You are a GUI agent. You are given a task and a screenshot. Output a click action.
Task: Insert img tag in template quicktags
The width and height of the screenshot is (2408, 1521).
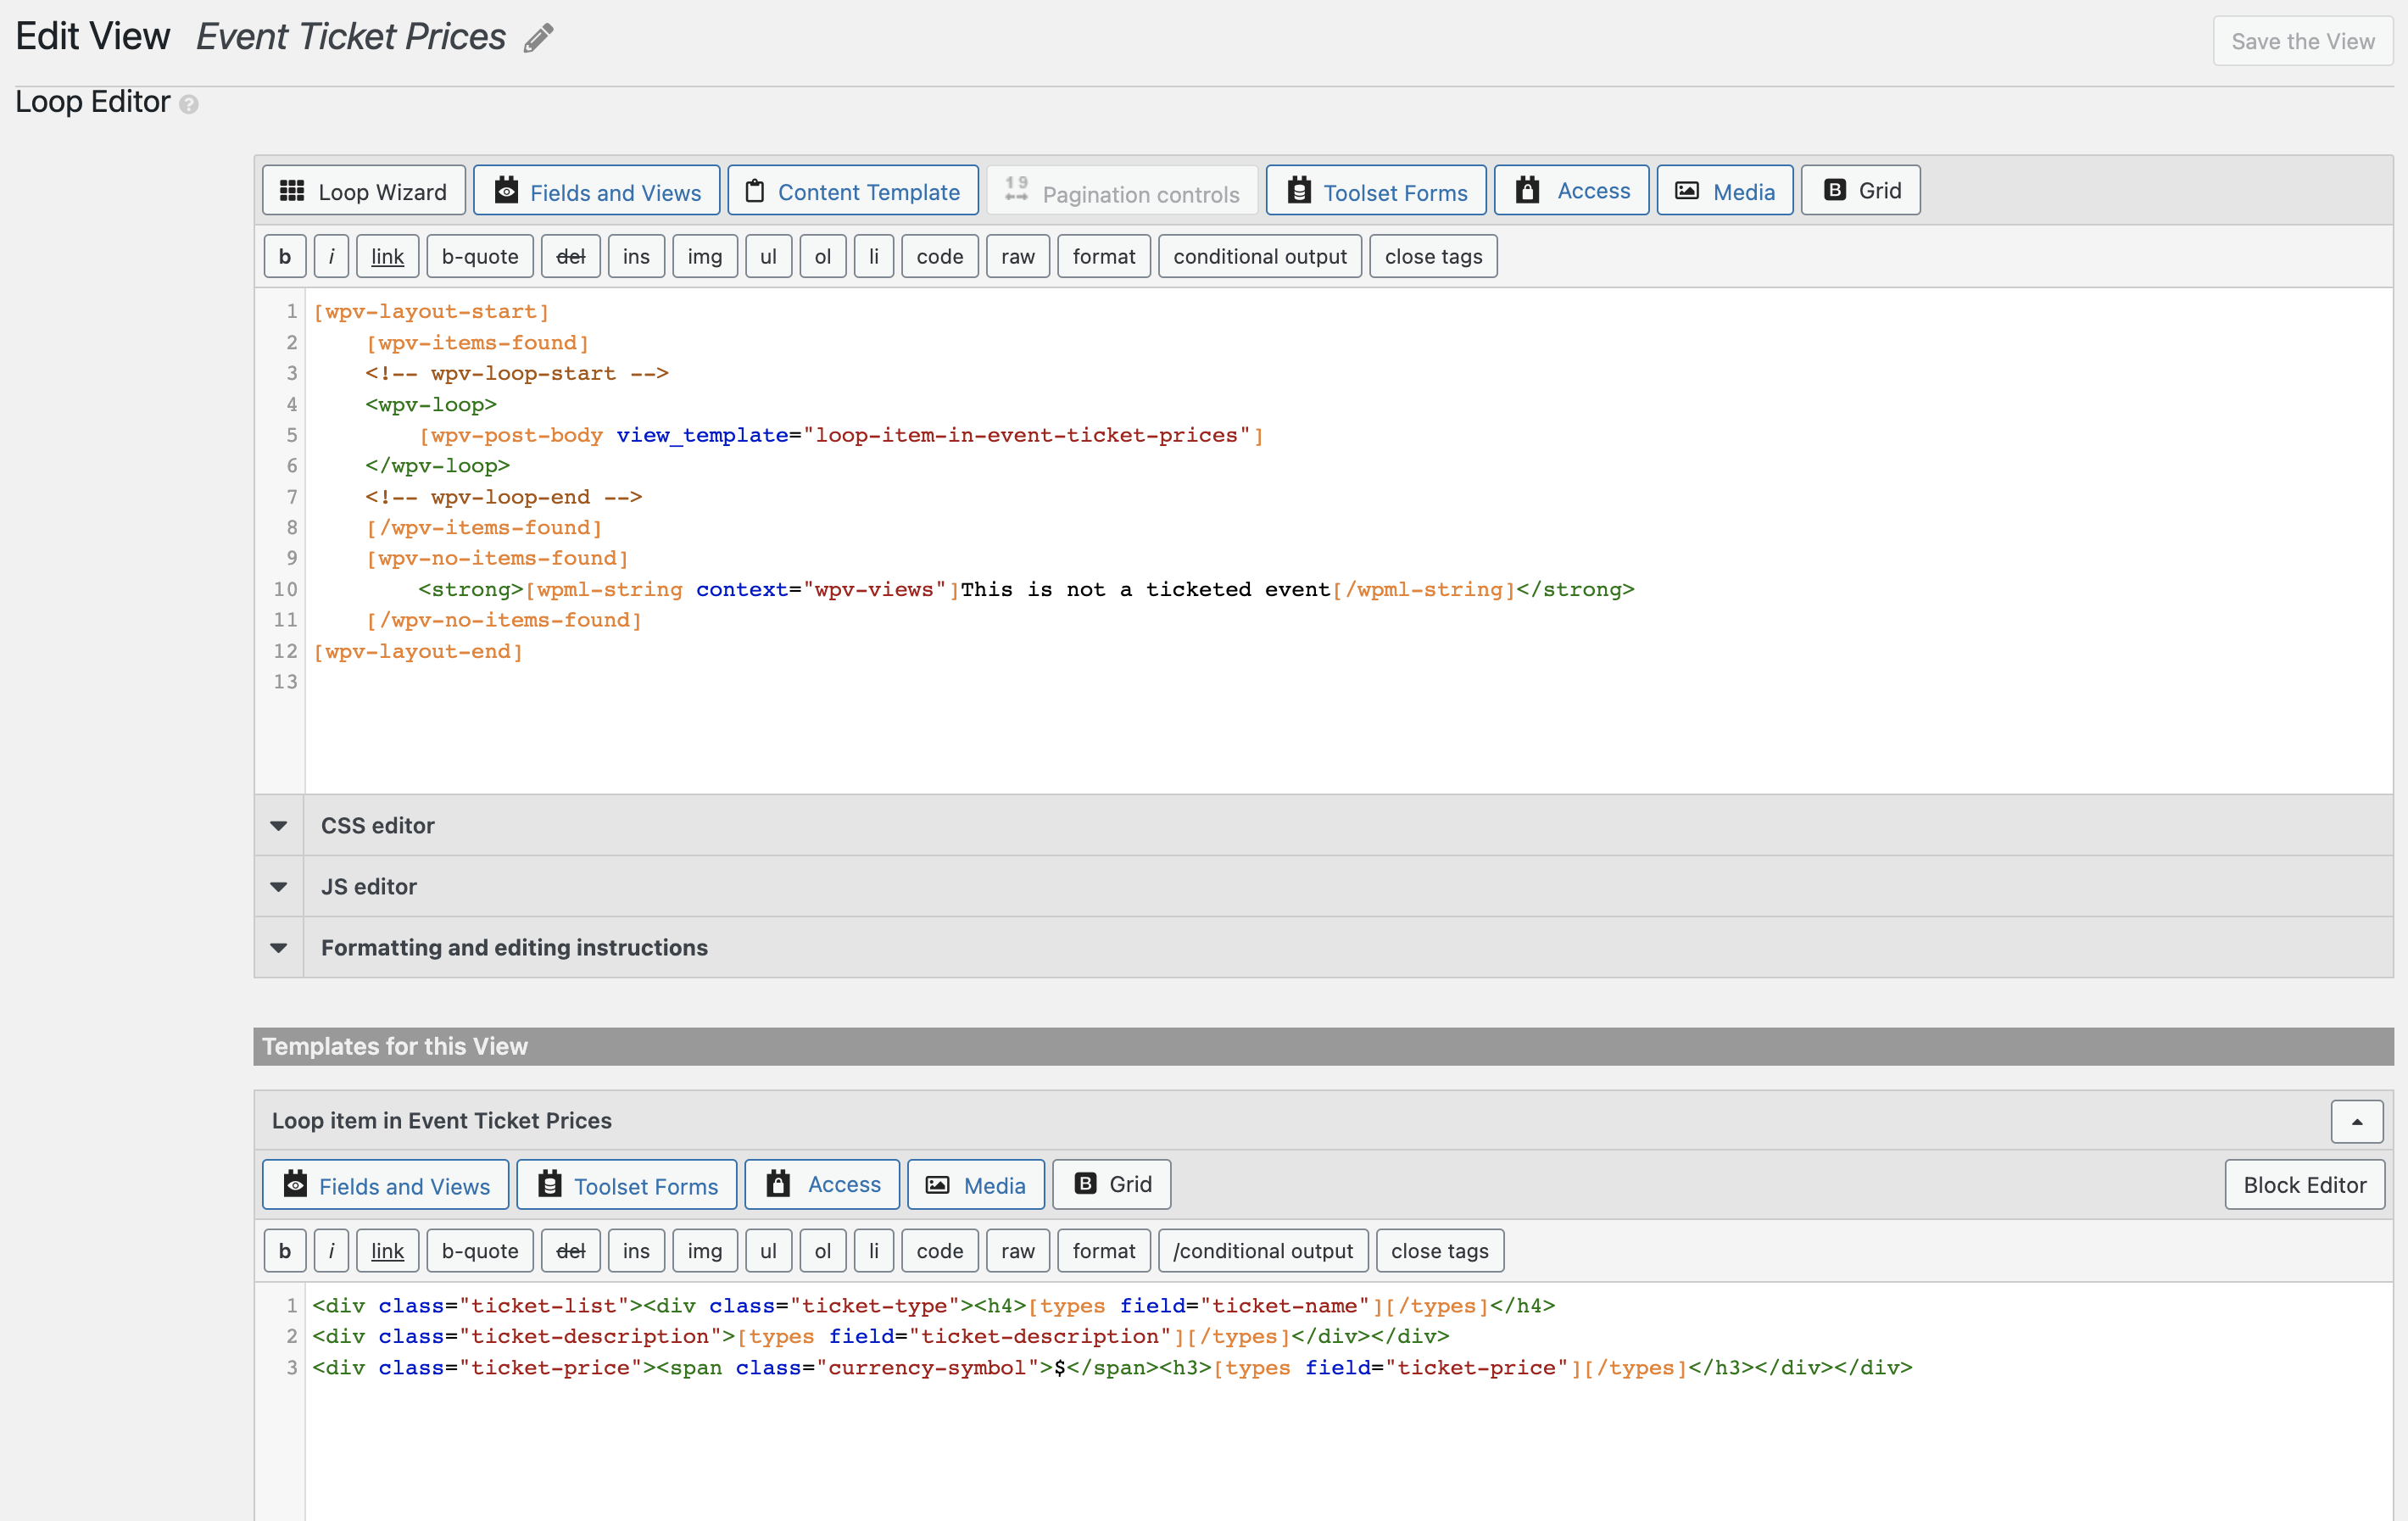tap(705, 1251)
